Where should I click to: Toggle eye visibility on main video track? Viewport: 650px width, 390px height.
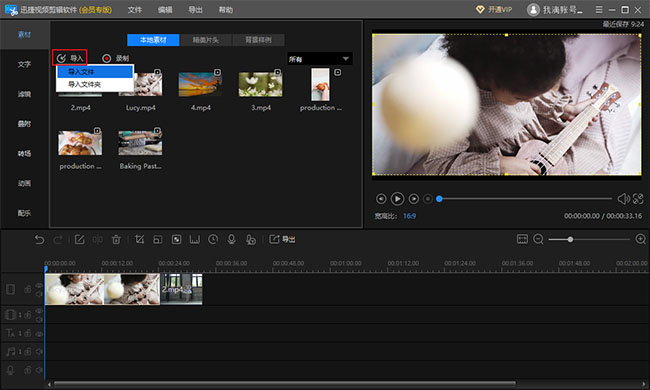pos(39,285)
